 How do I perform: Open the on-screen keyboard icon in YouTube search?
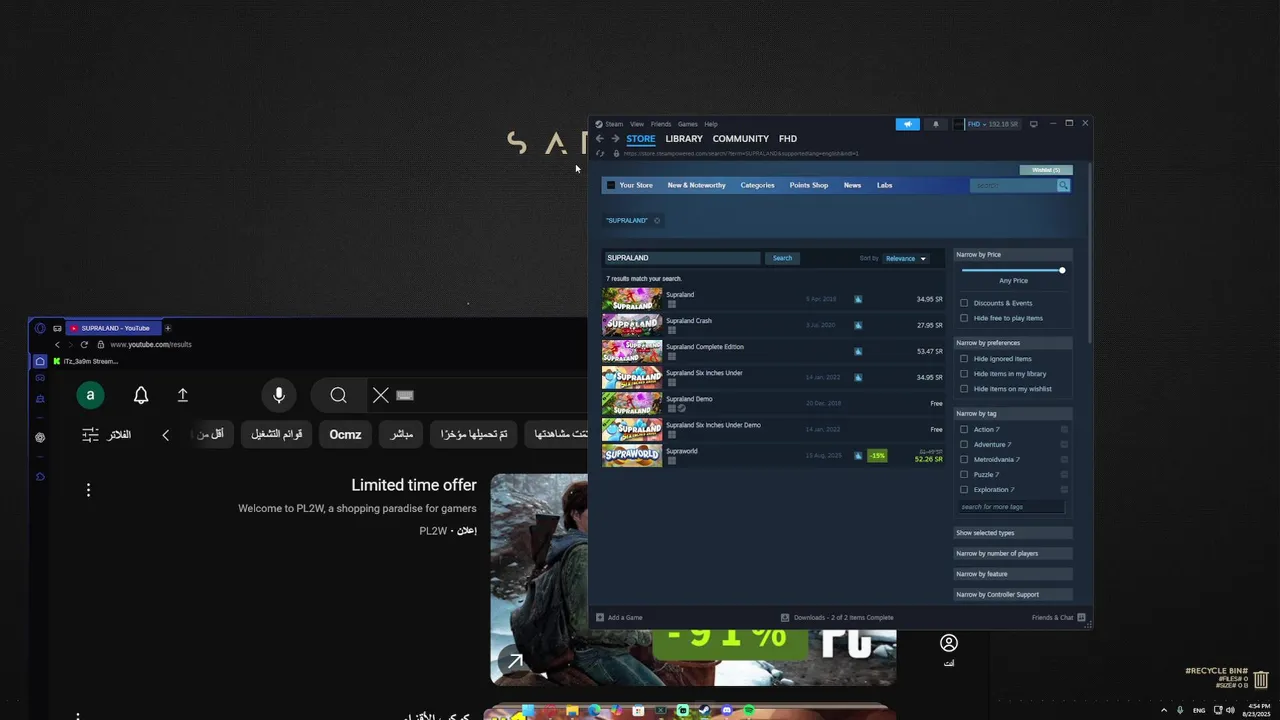tap(405, 395)
